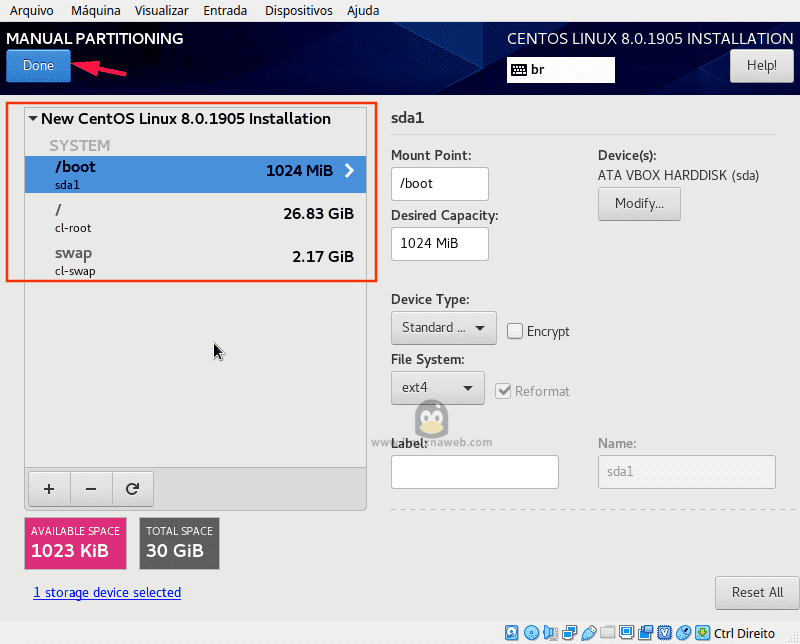Click the add mount point plus button
The width and height of the screenshot is (800, 644).
click(x=49, y=489)
